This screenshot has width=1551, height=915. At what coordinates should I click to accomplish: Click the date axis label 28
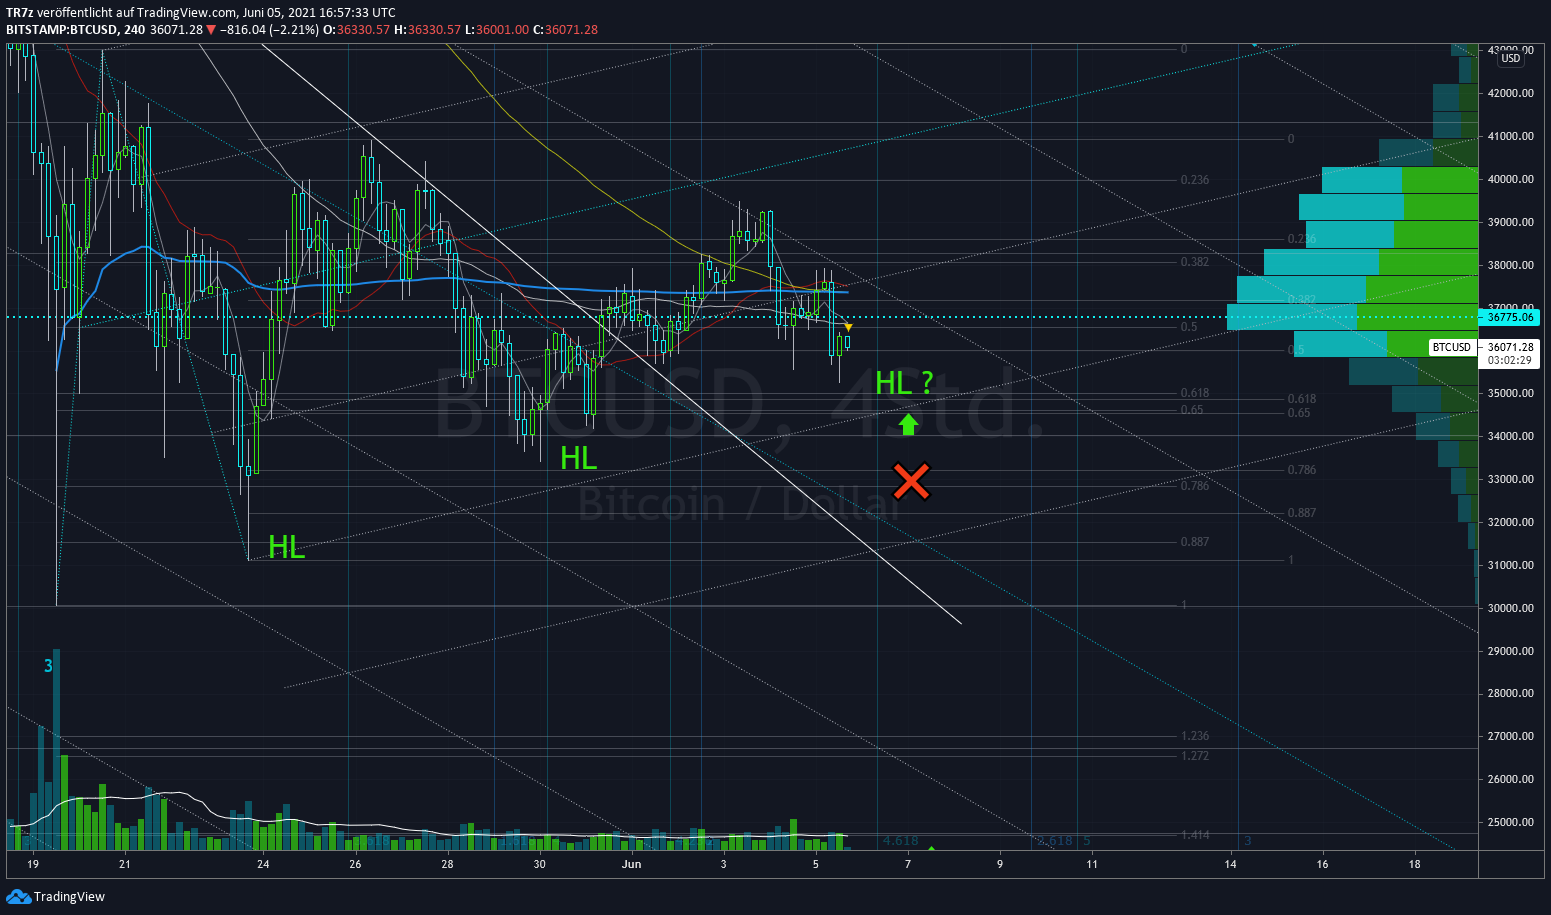click(x=447, y=864)
